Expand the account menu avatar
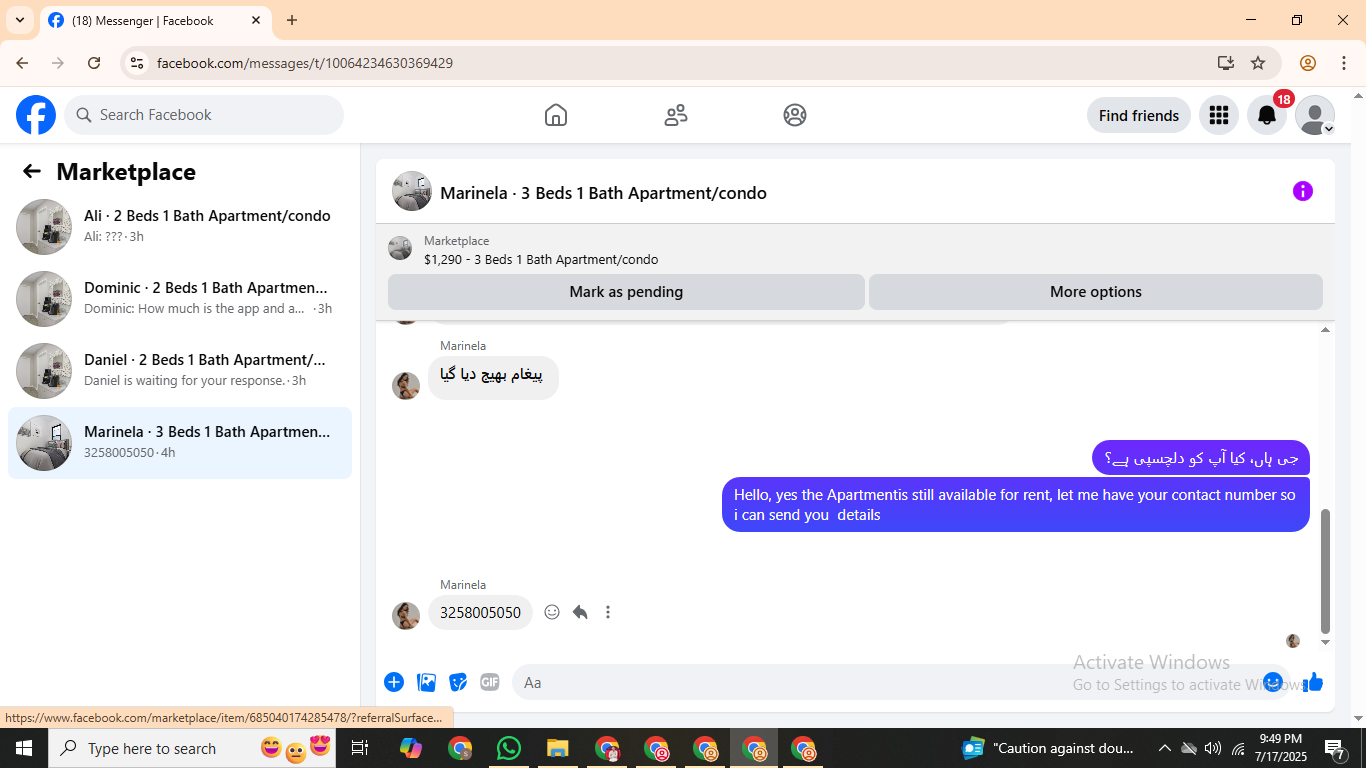 (x=1315, y=115)
